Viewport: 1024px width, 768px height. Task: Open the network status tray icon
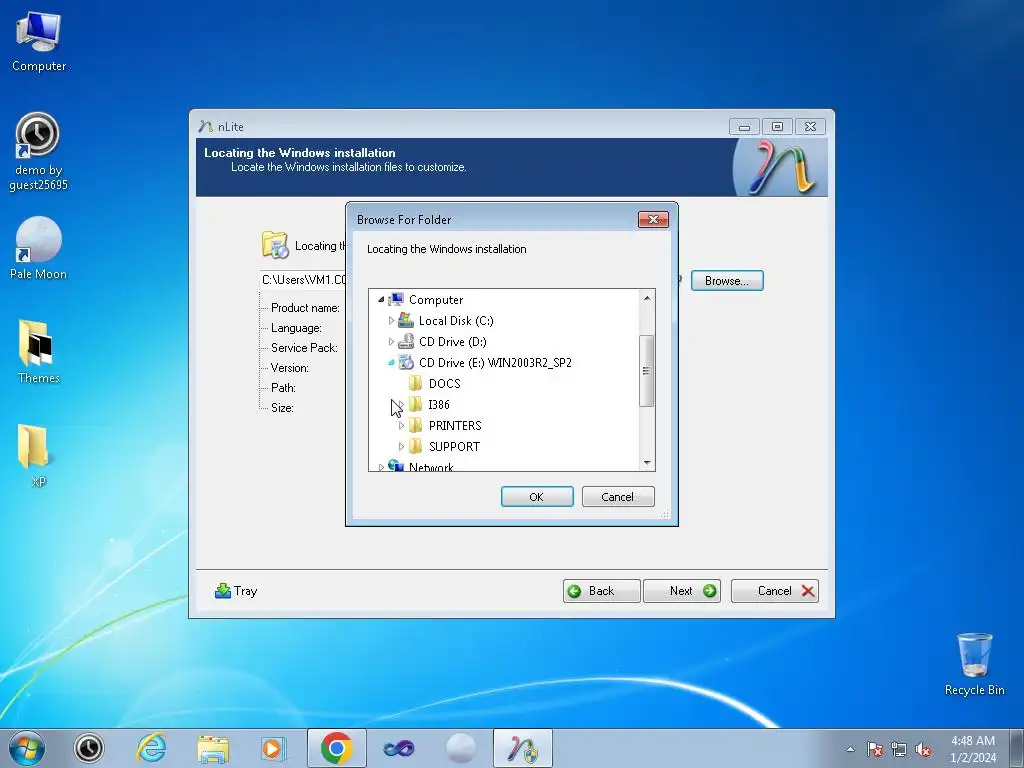(899, 749)
